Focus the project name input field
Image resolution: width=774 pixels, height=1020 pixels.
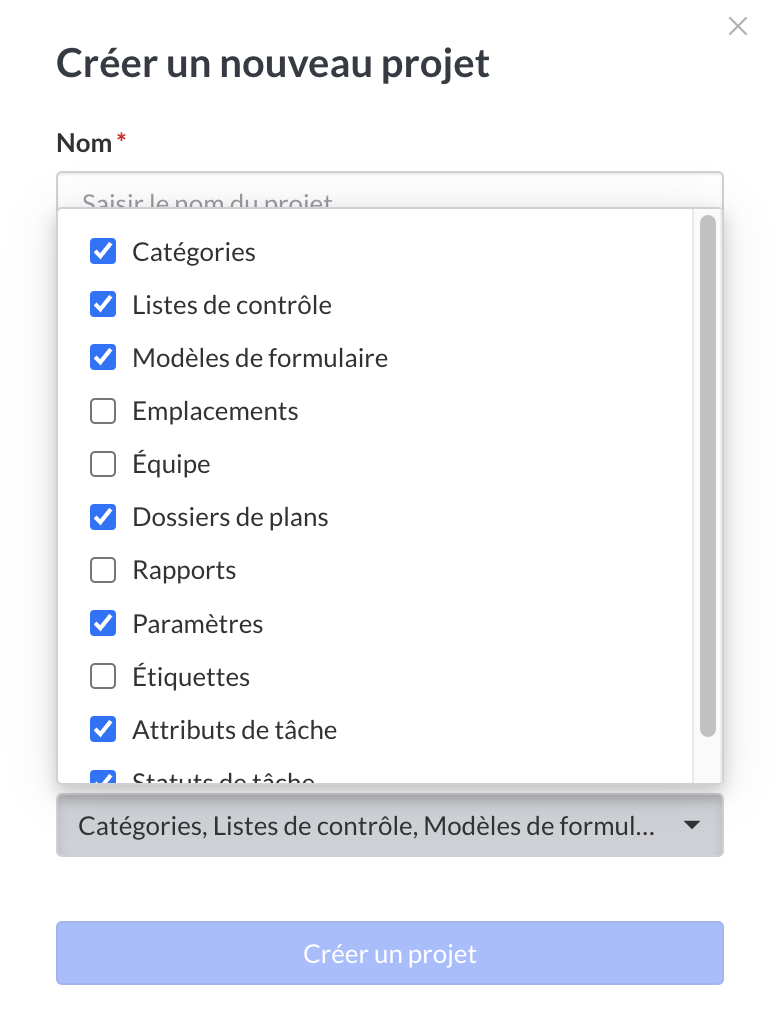[389, 191]
